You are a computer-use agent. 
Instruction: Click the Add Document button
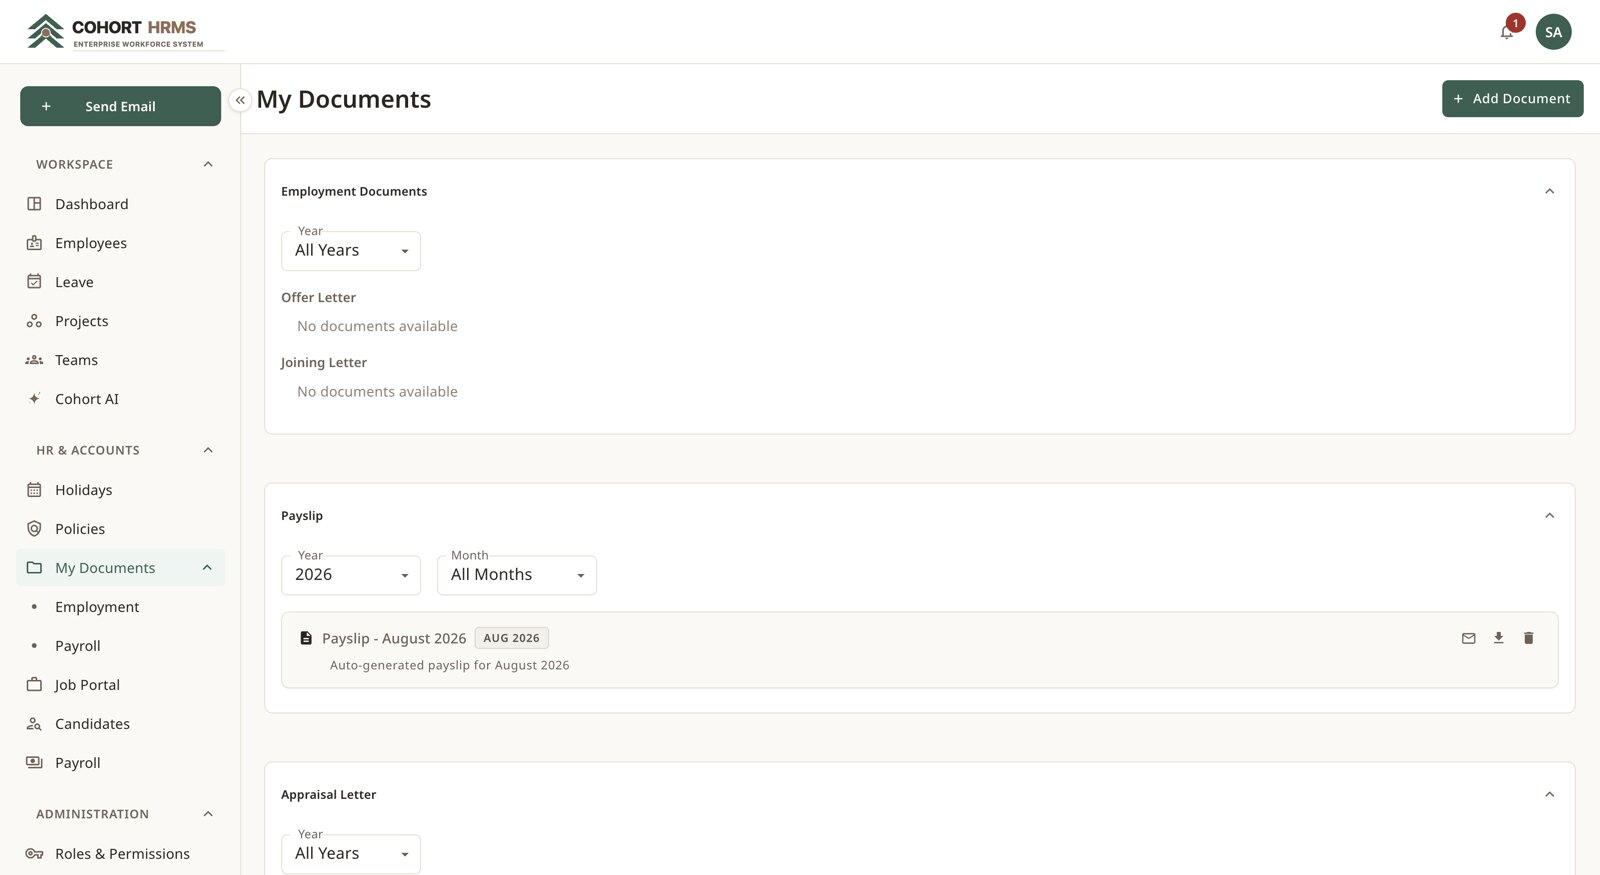pos(1512,99)
